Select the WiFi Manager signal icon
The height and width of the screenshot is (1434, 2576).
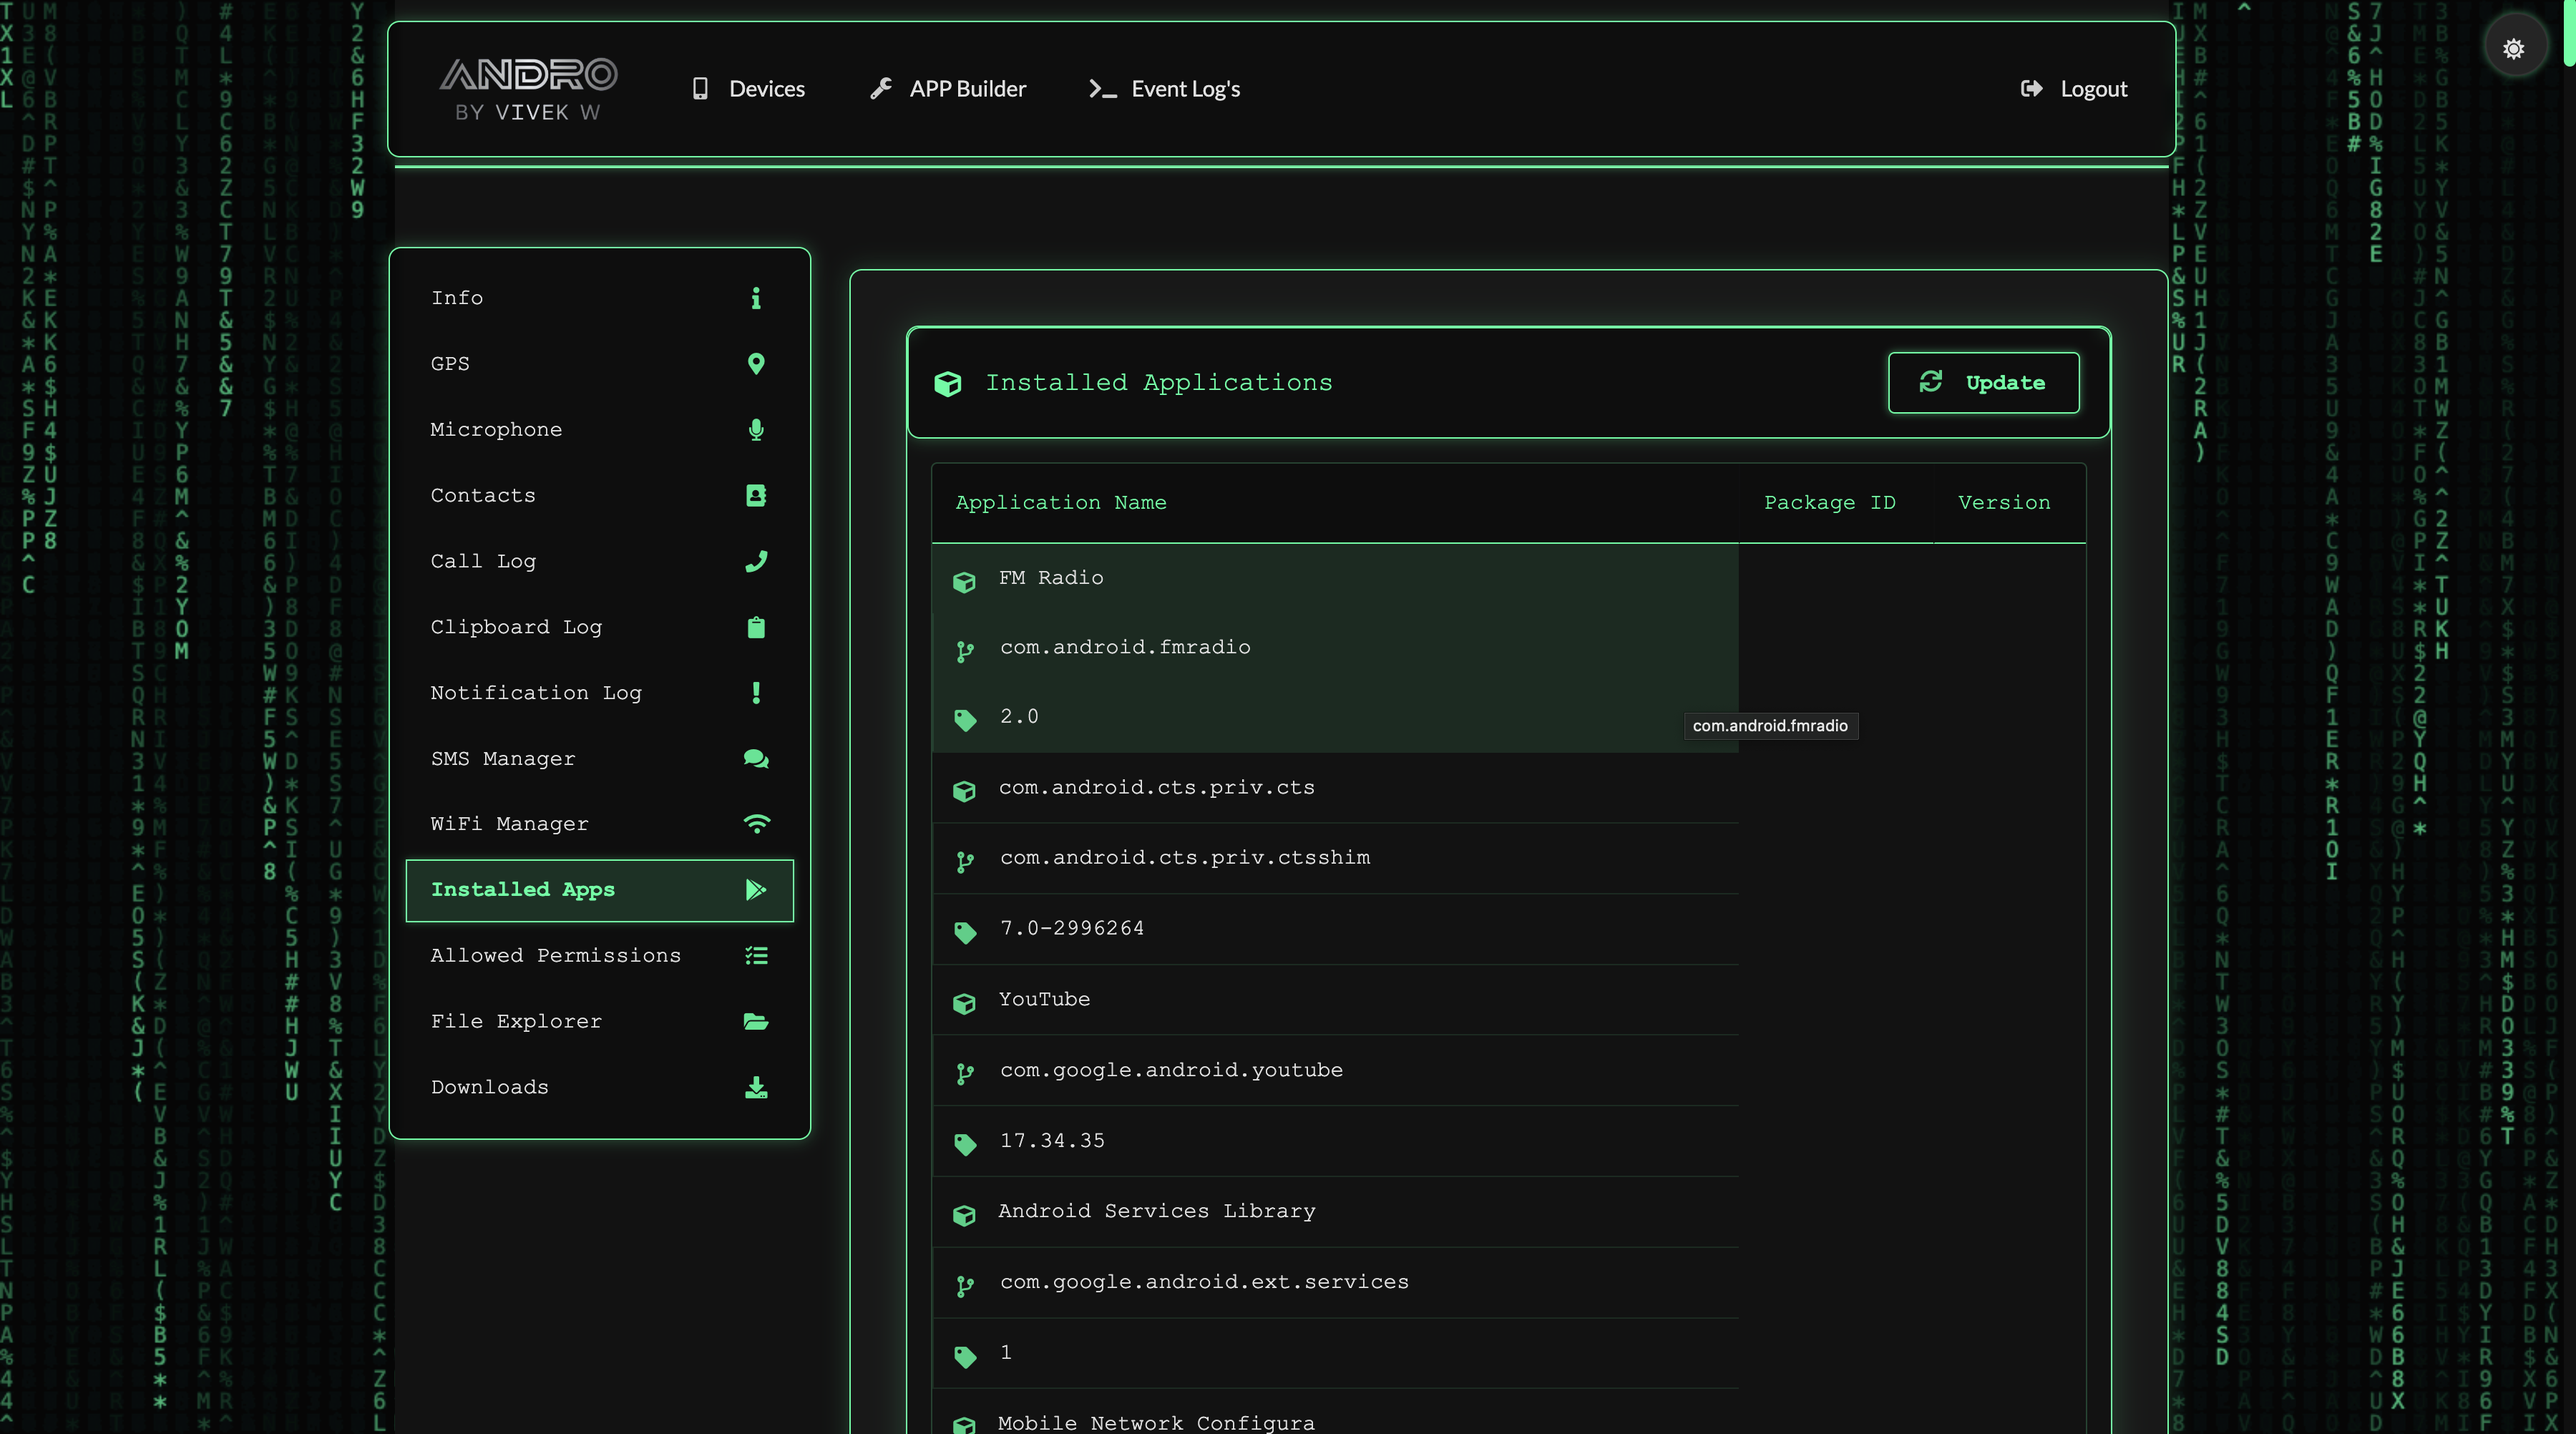(x=756, y=824)
